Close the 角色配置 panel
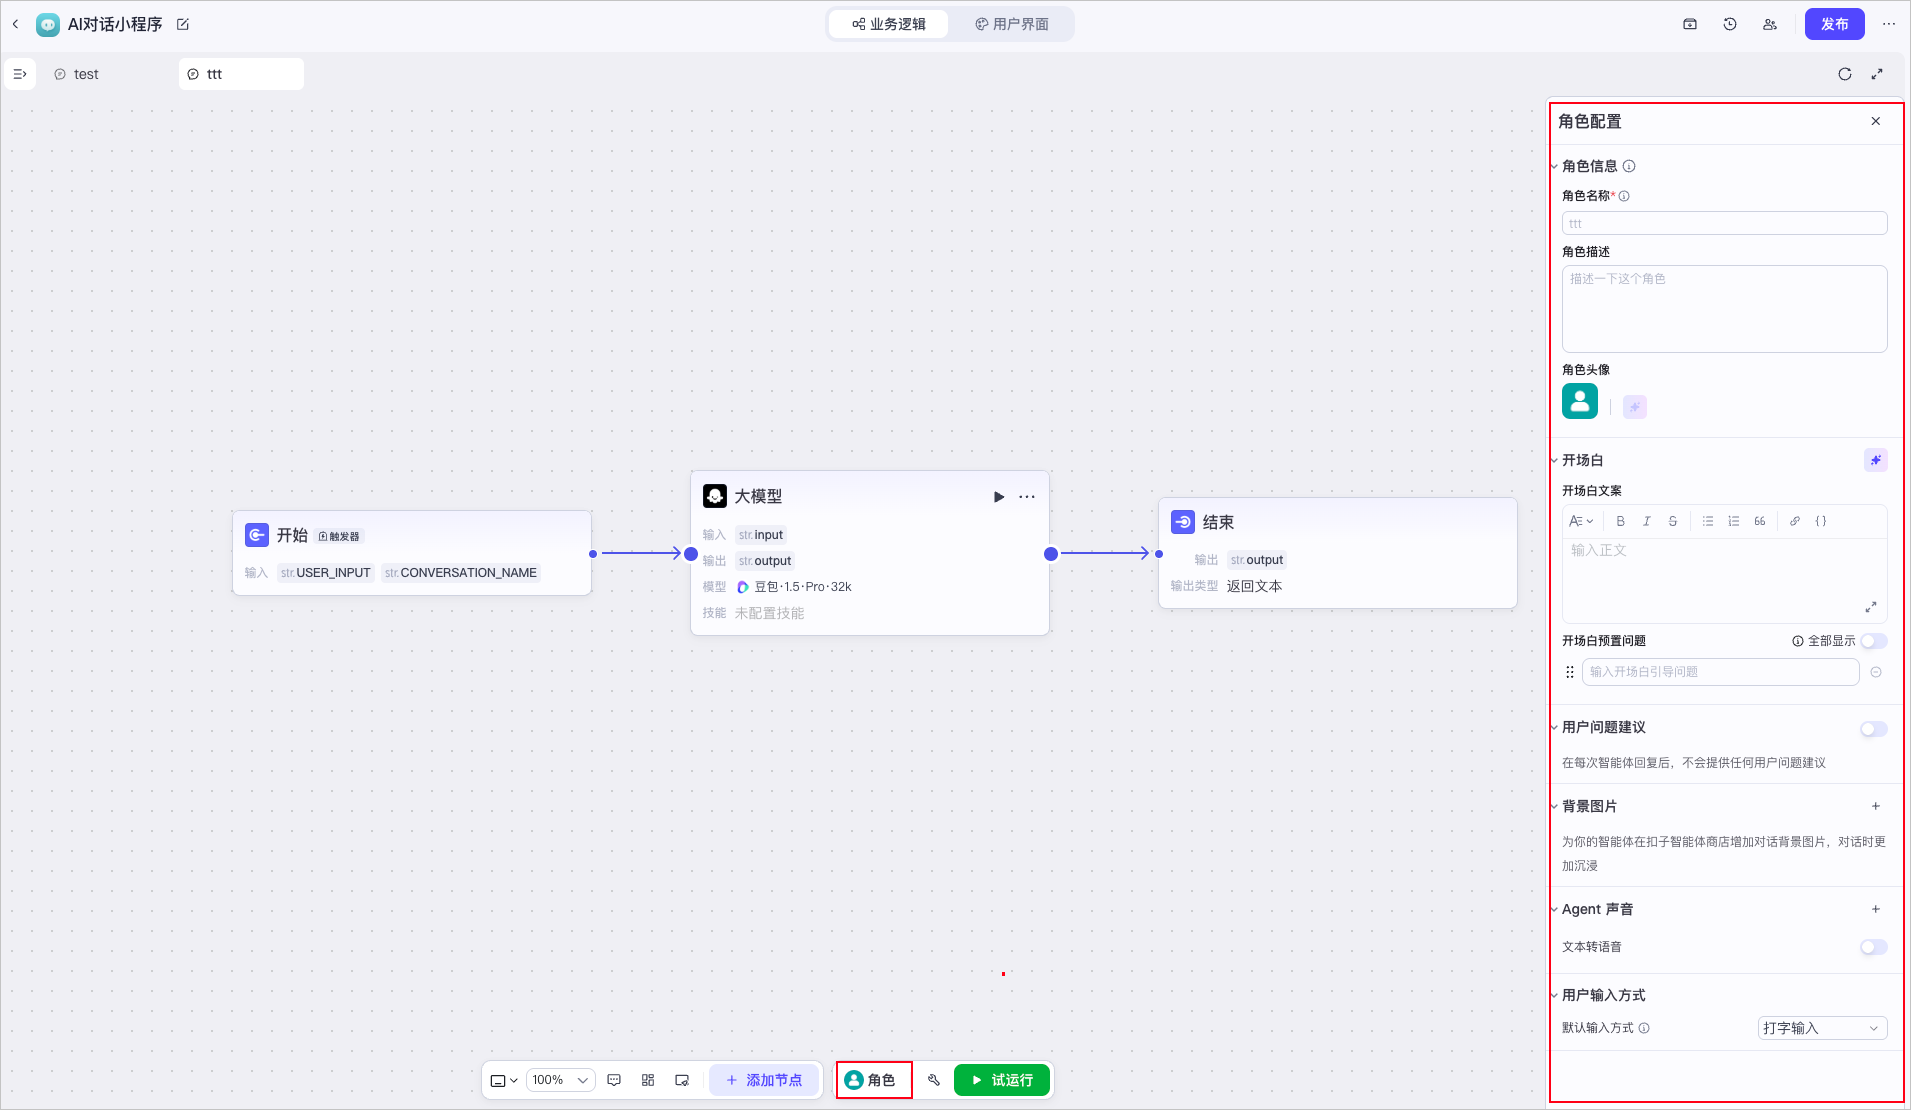Screen dimensions: 1911x1110 1876,121
